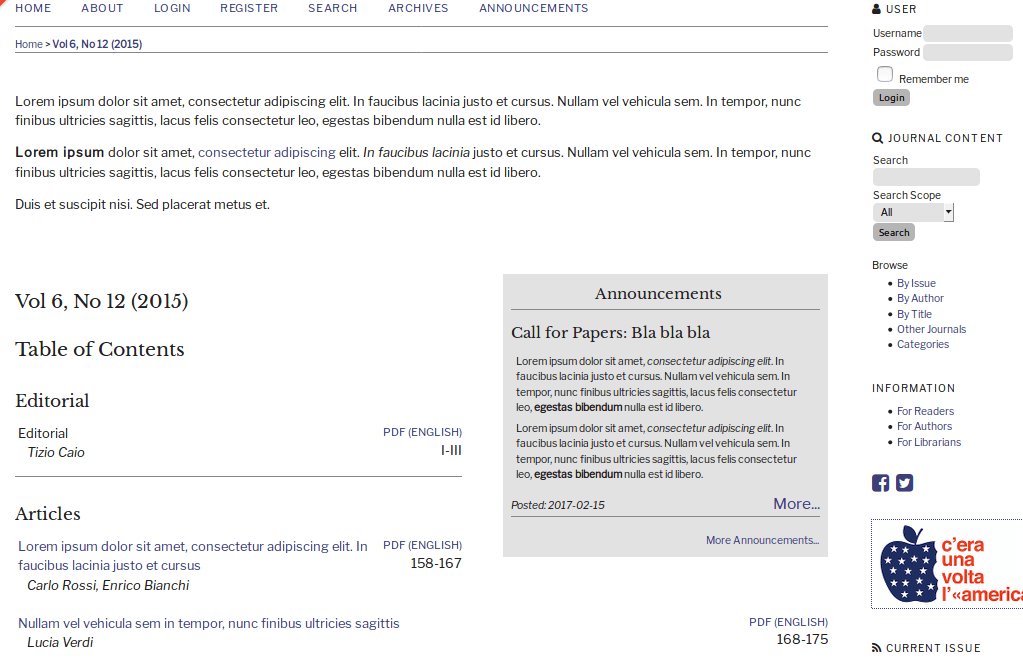Click the user icon above the login form

[x=875, y=8]
